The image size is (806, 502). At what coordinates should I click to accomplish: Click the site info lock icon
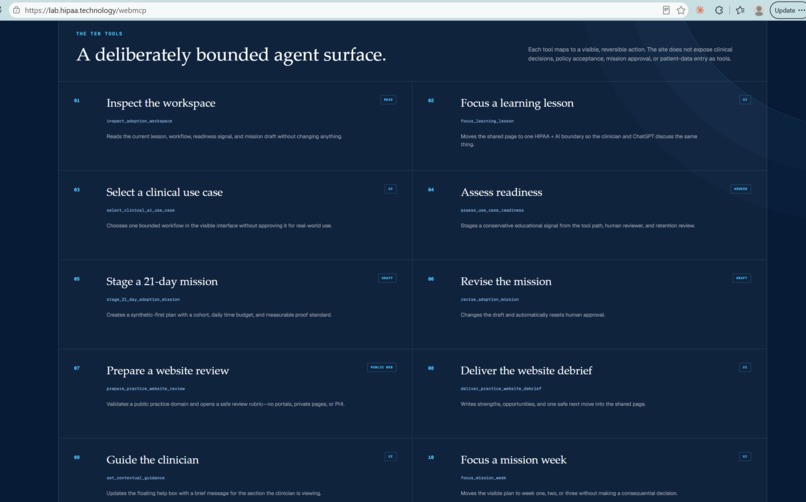(x=16, y=10)
